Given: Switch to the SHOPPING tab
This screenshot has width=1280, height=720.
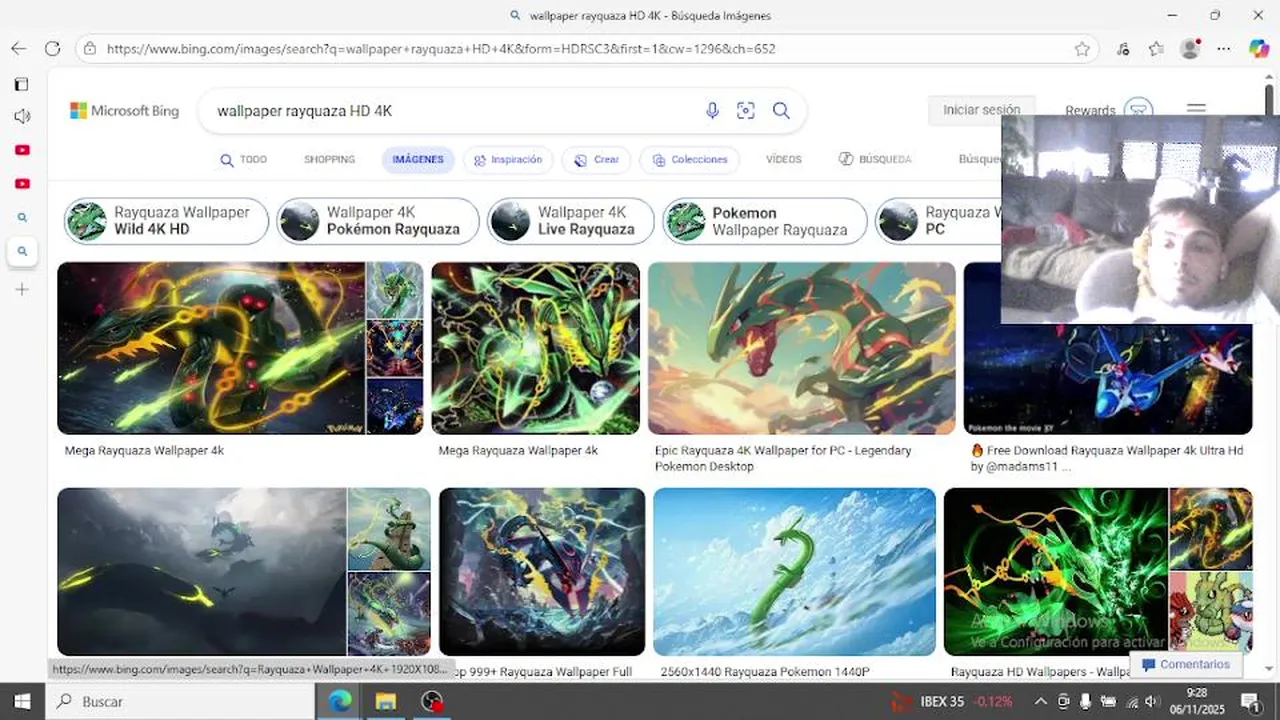Looking at the screenshot, I should [x=329, y=160].
